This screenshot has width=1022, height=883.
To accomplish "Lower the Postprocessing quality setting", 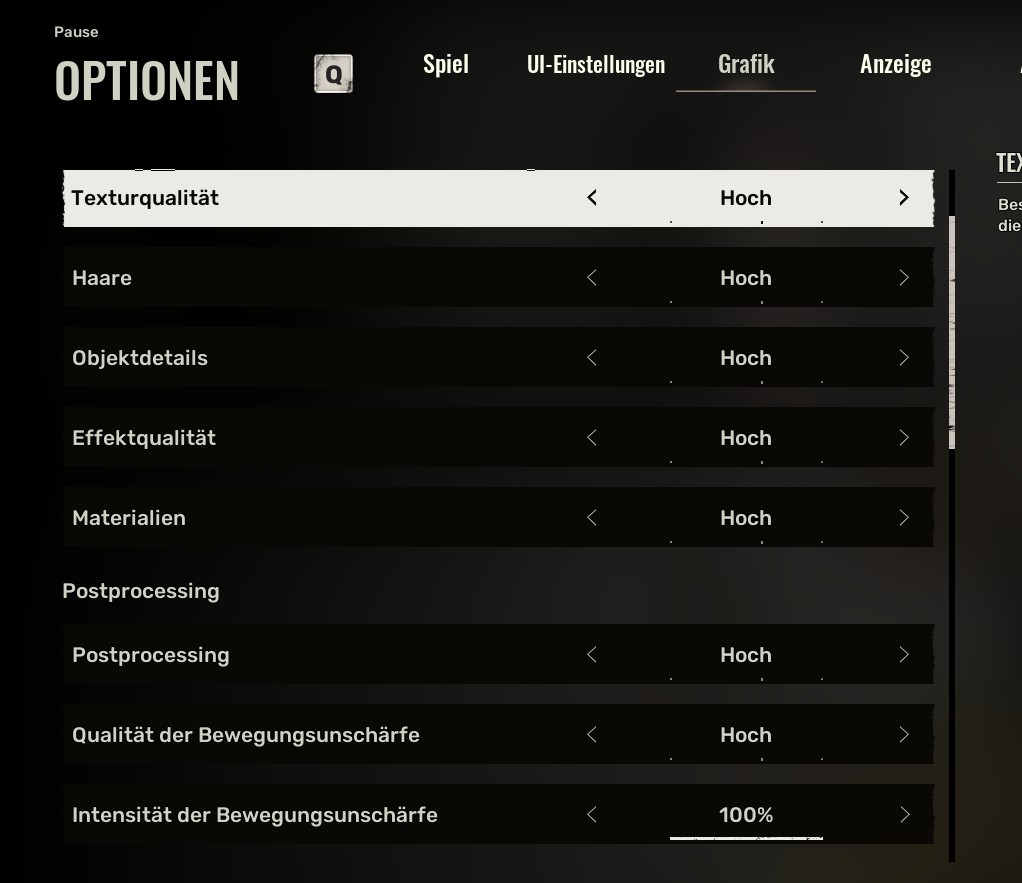I will tap(592, 655).
